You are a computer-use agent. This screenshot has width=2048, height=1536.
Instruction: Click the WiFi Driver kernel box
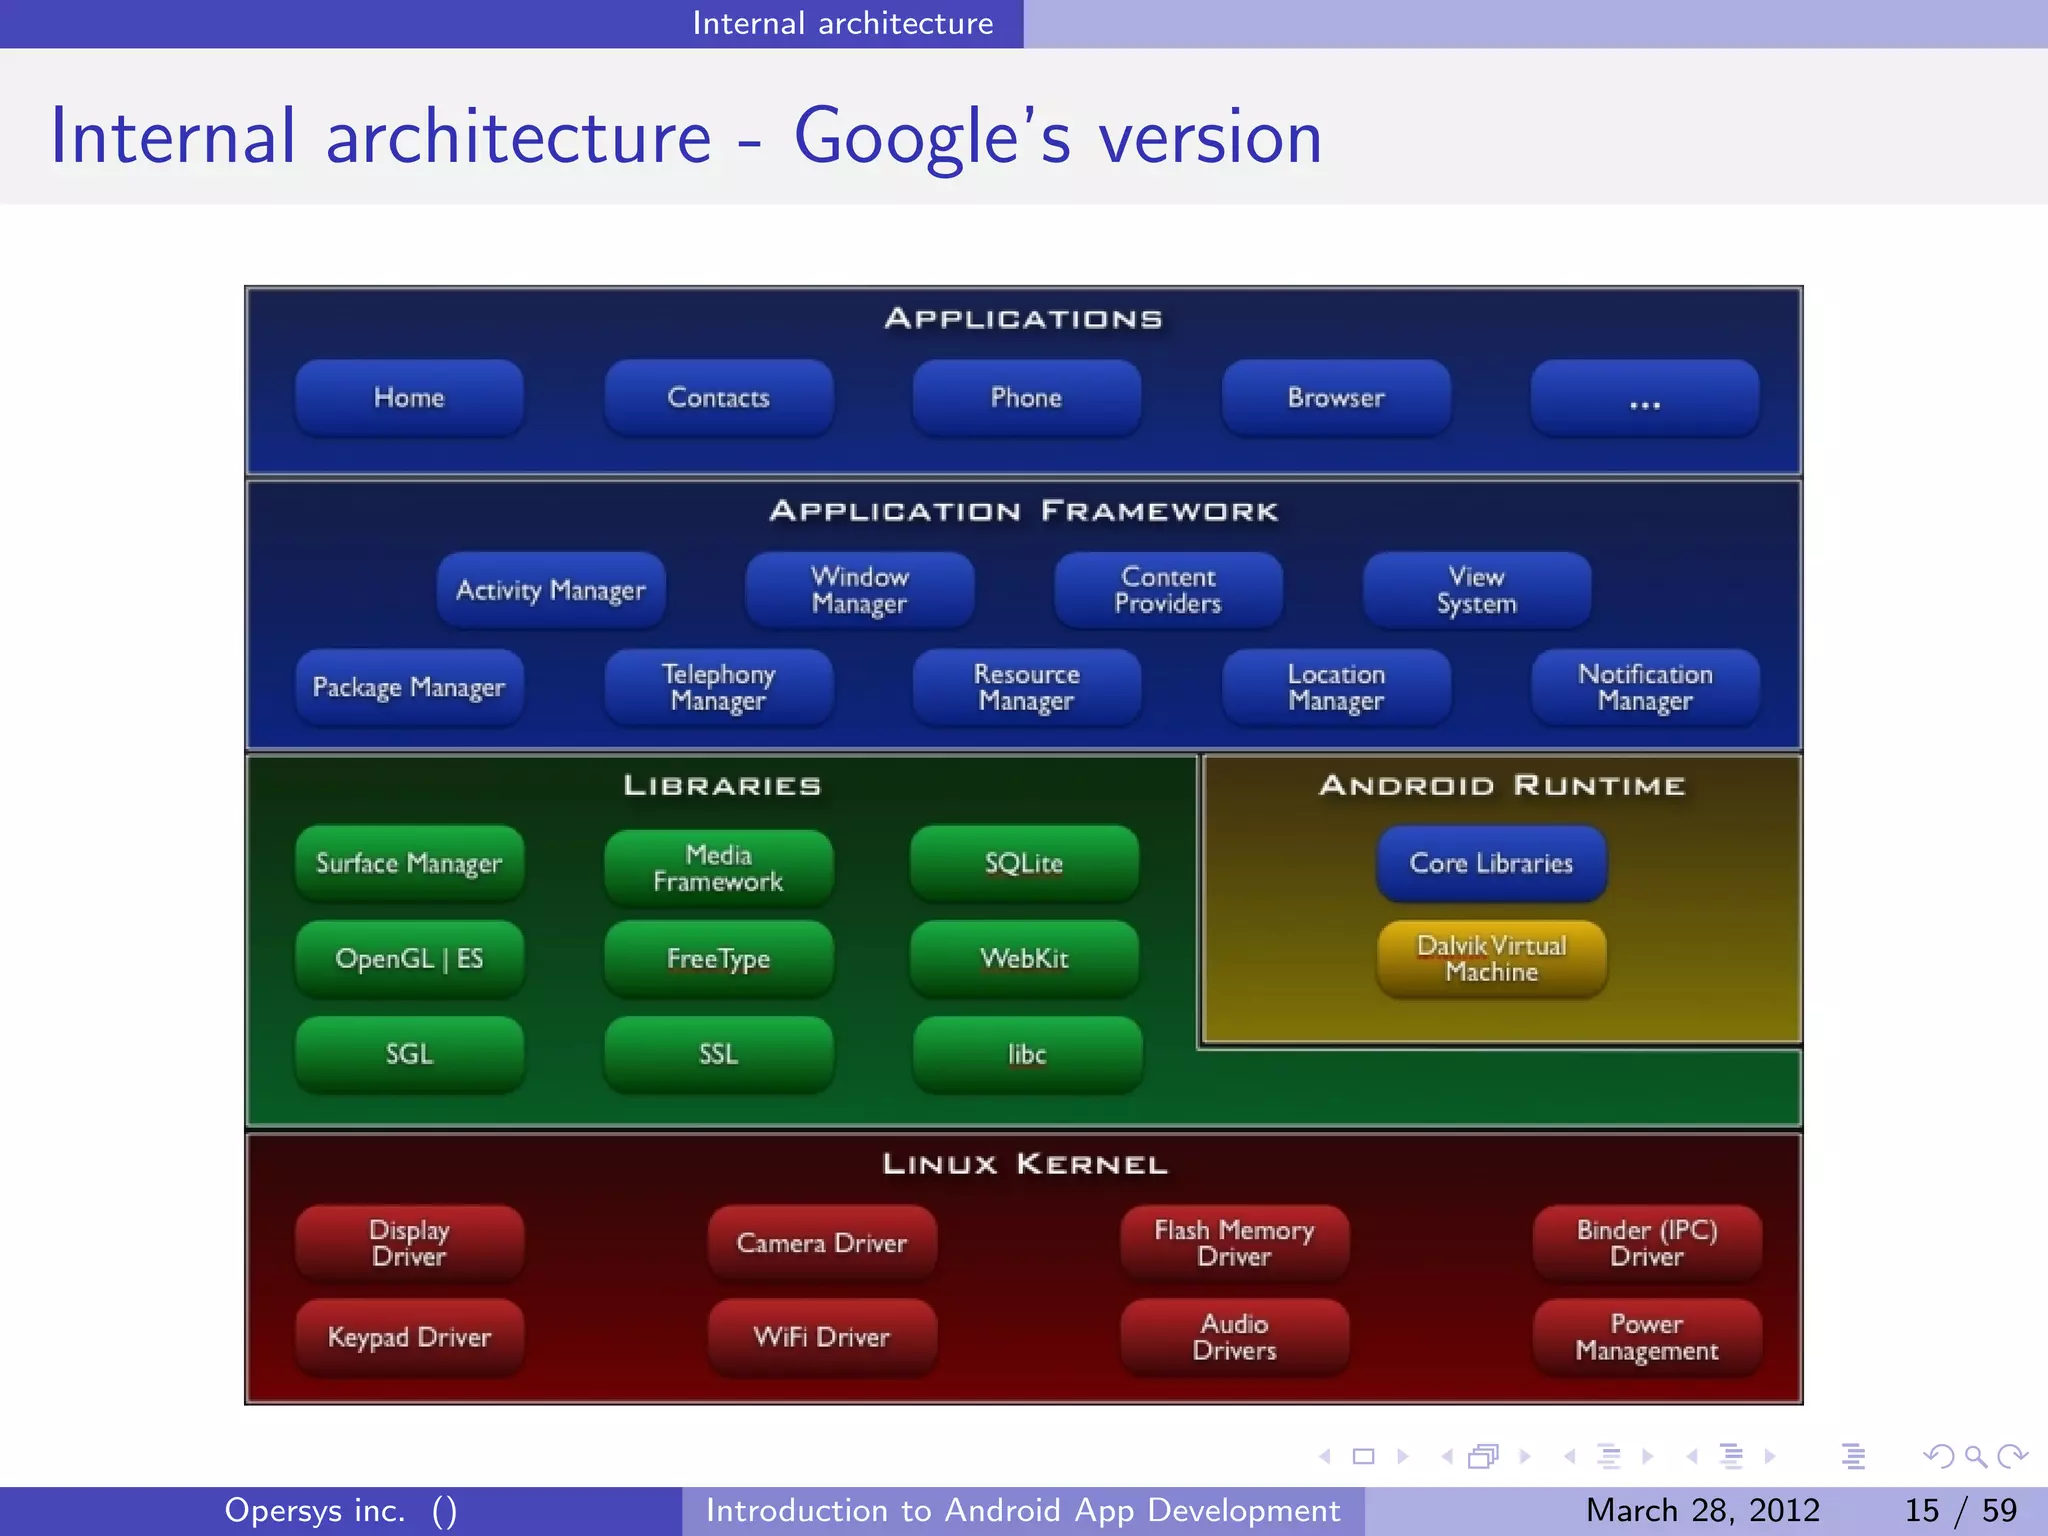pos(822,1337)
